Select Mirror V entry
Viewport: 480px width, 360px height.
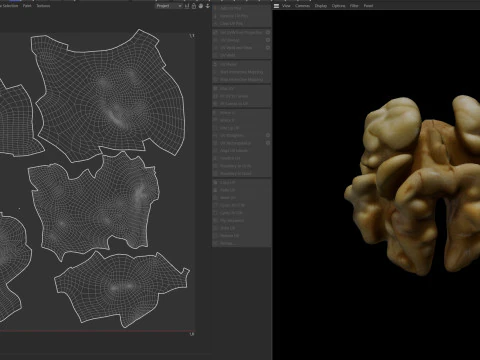click(x=242, y=120)
